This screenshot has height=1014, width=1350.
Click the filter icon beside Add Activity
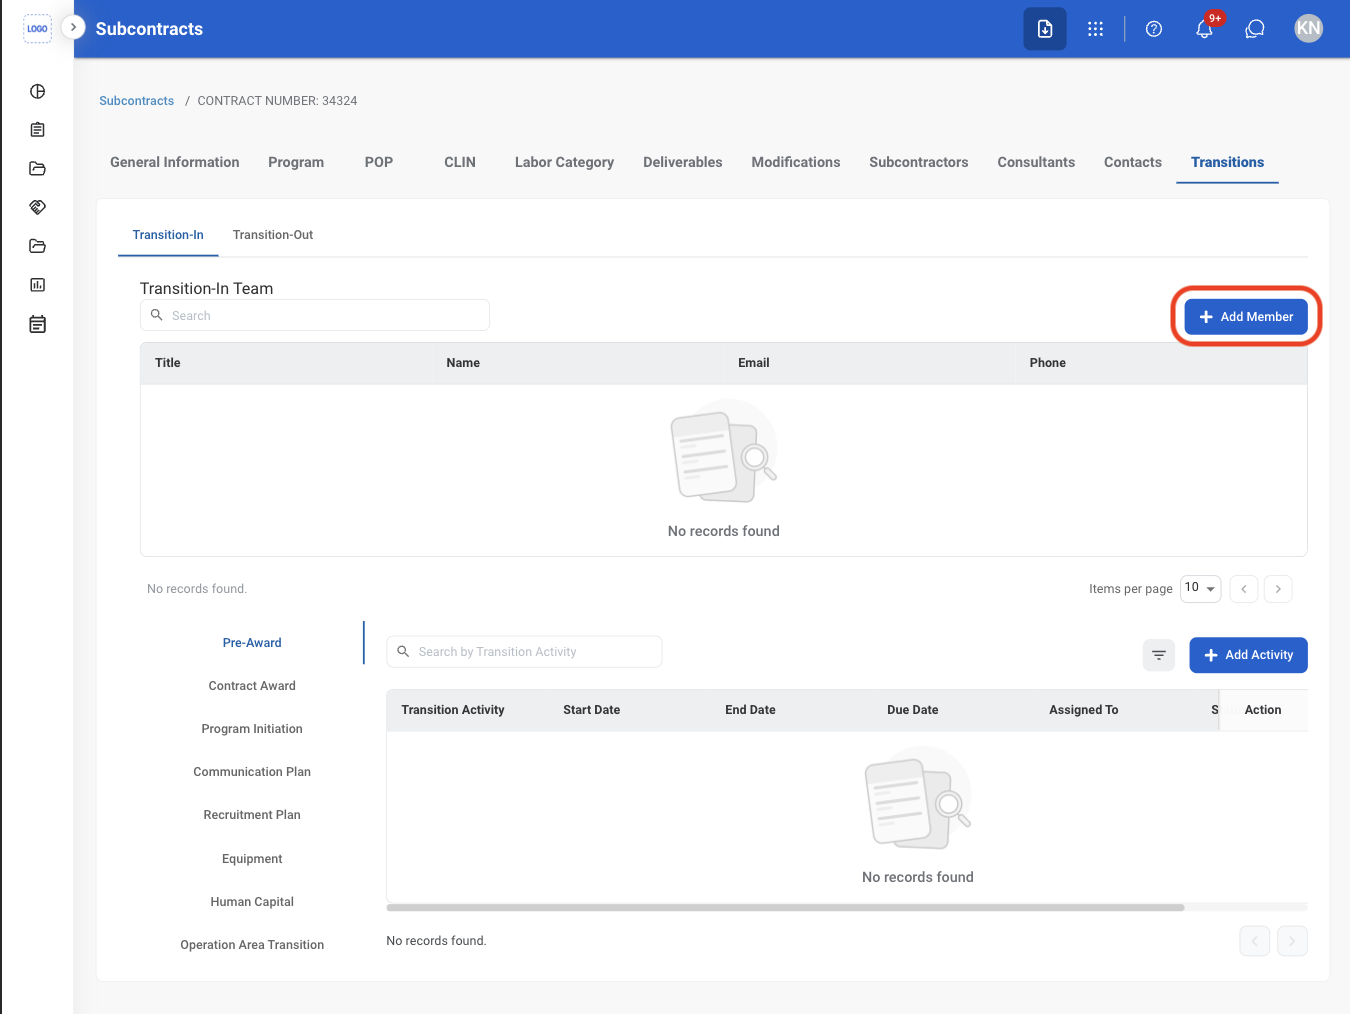click(x=1159, y=655)
